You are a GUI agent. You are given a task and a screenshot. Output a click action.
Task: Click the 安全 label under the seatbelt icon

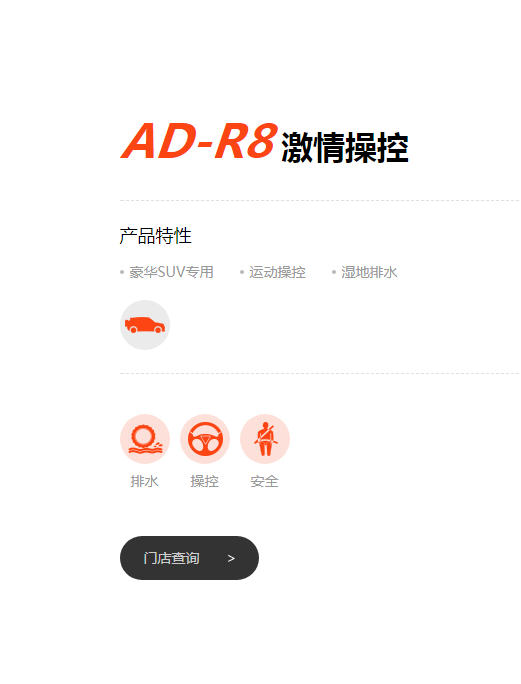(264, 482)
